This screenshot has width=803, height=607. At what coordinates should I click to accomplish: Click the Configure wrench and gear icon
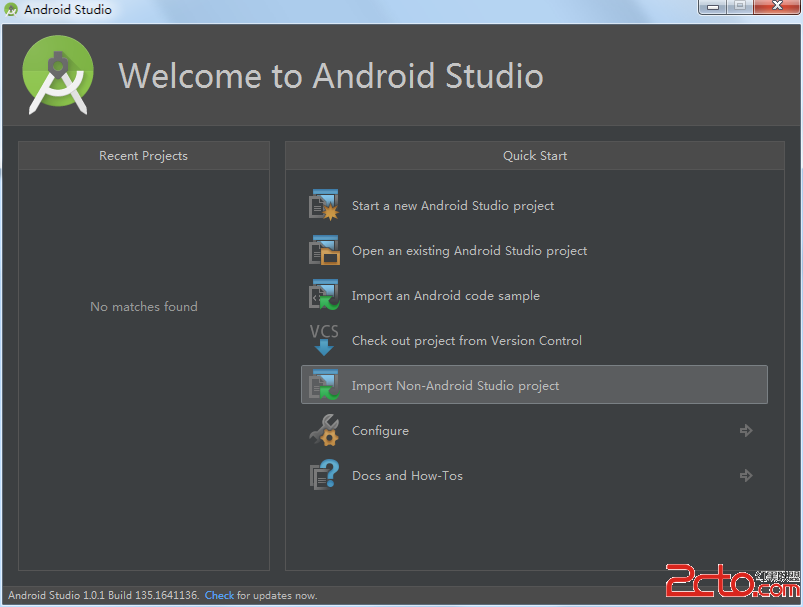(324, 430)
